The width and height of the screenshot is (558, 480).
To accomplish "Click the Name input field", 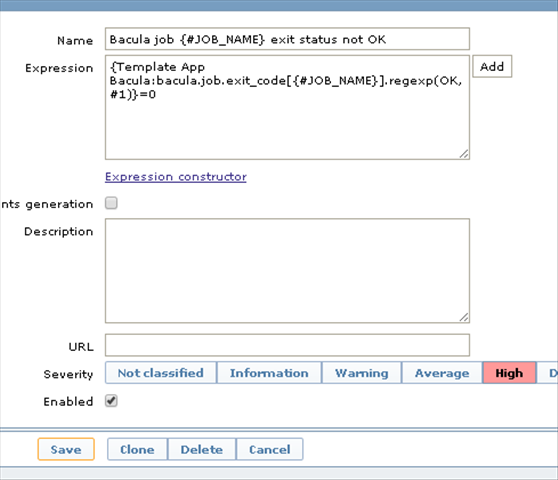I will pyautogui.click(x=287, y=39).
